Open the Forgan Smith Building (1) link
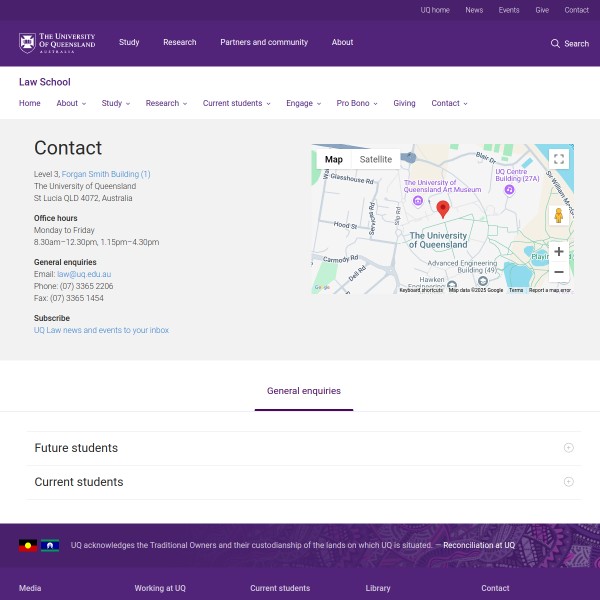Viewport: 600px width, 600px height. (106, 174)
